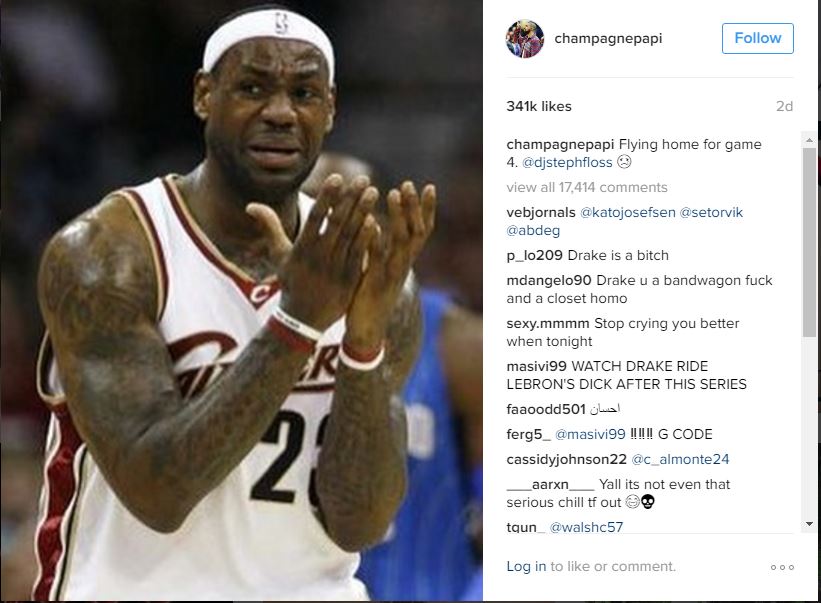This screenshot has height=603, width=821.
Task: Click the 341k likes count
Action: pos(539,106)
